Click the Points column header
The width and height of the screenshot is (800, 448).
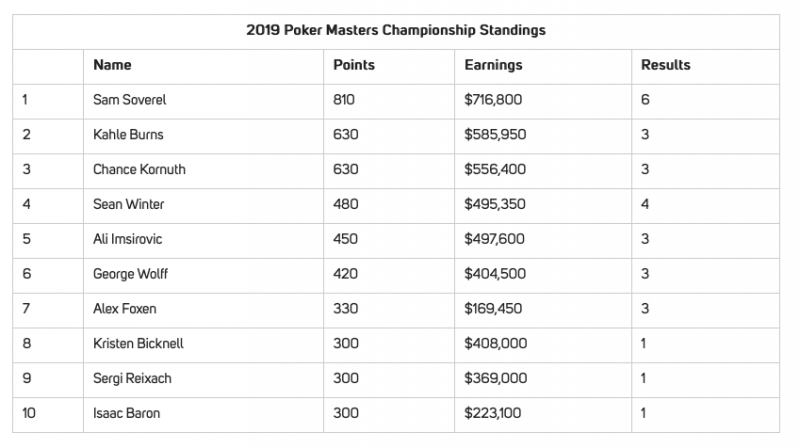click(353, 65)
